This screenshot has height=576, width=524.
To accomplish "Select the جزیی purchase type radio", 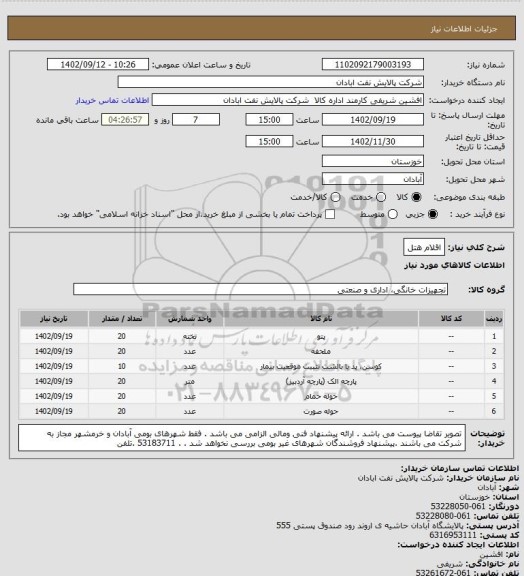I will coord(433,215).
